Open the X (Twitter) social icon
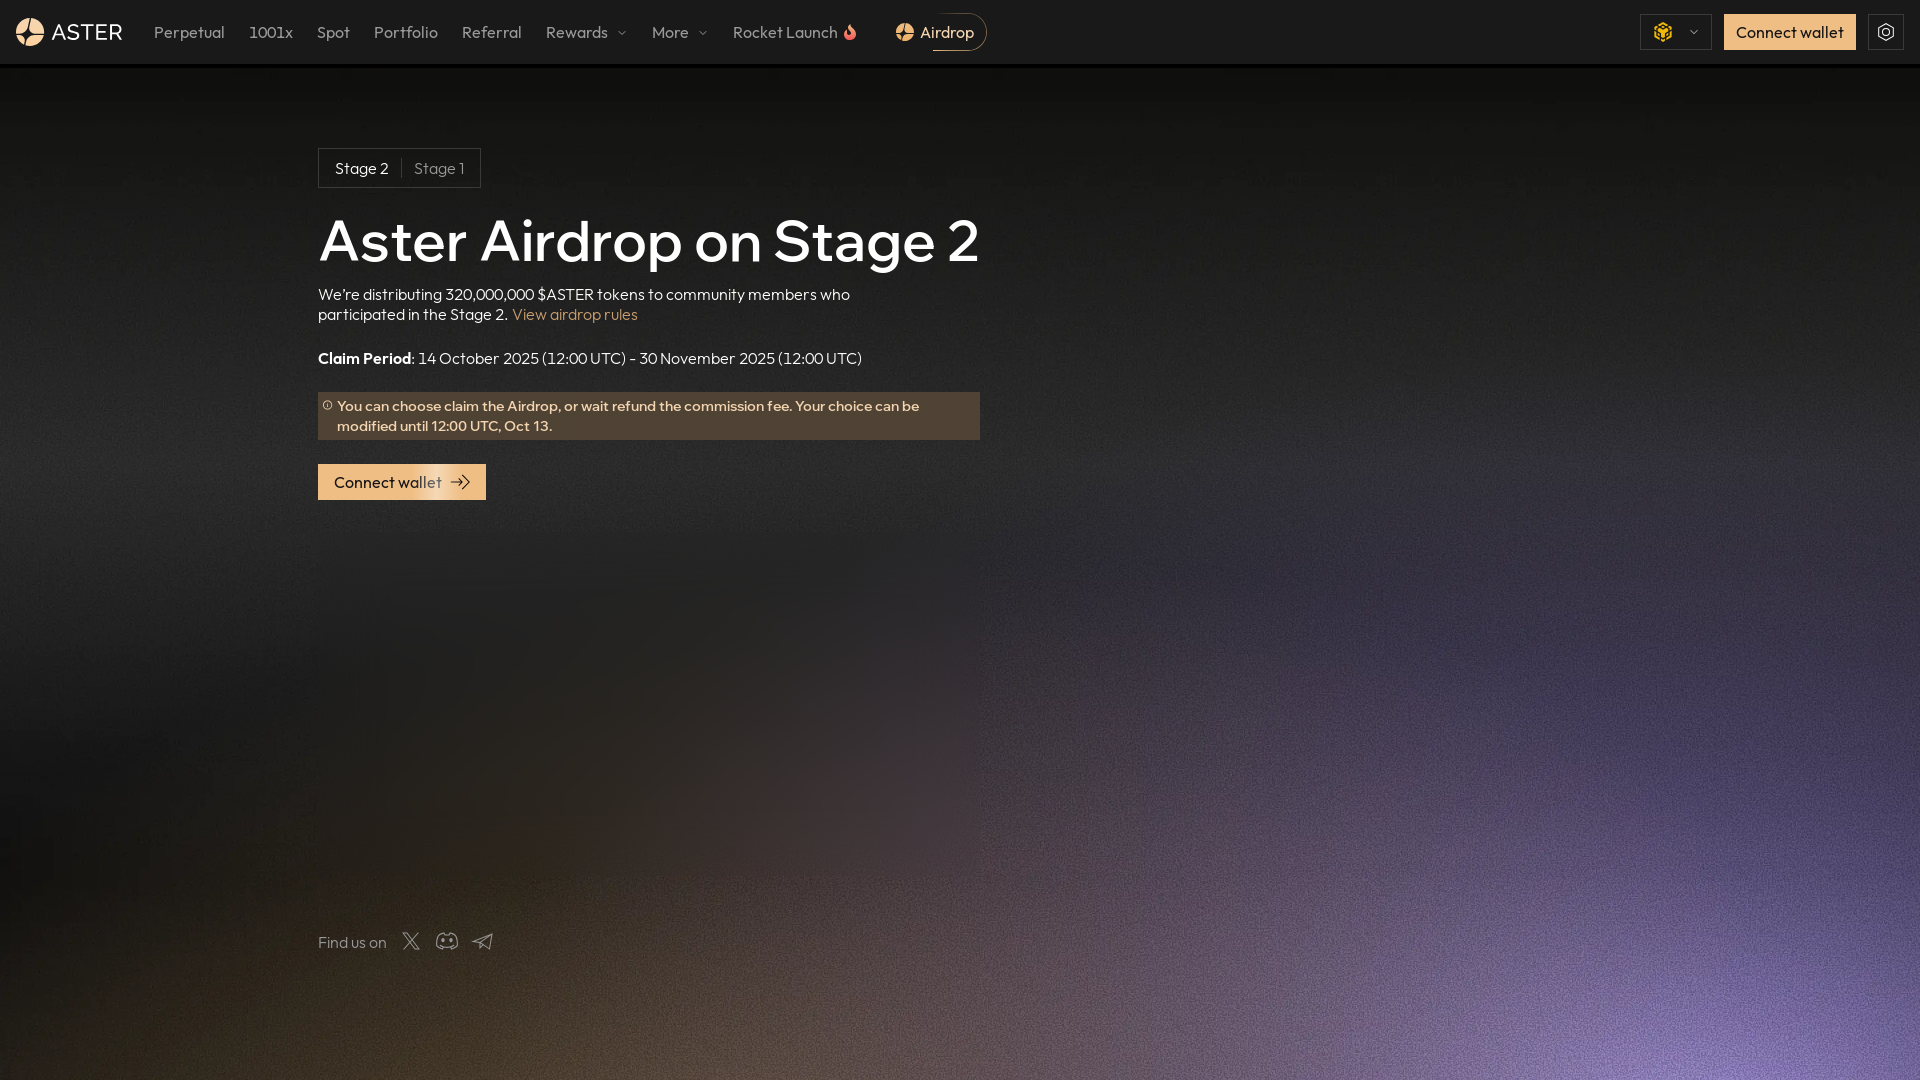The image size is (1920, 1080). point(411,941)
